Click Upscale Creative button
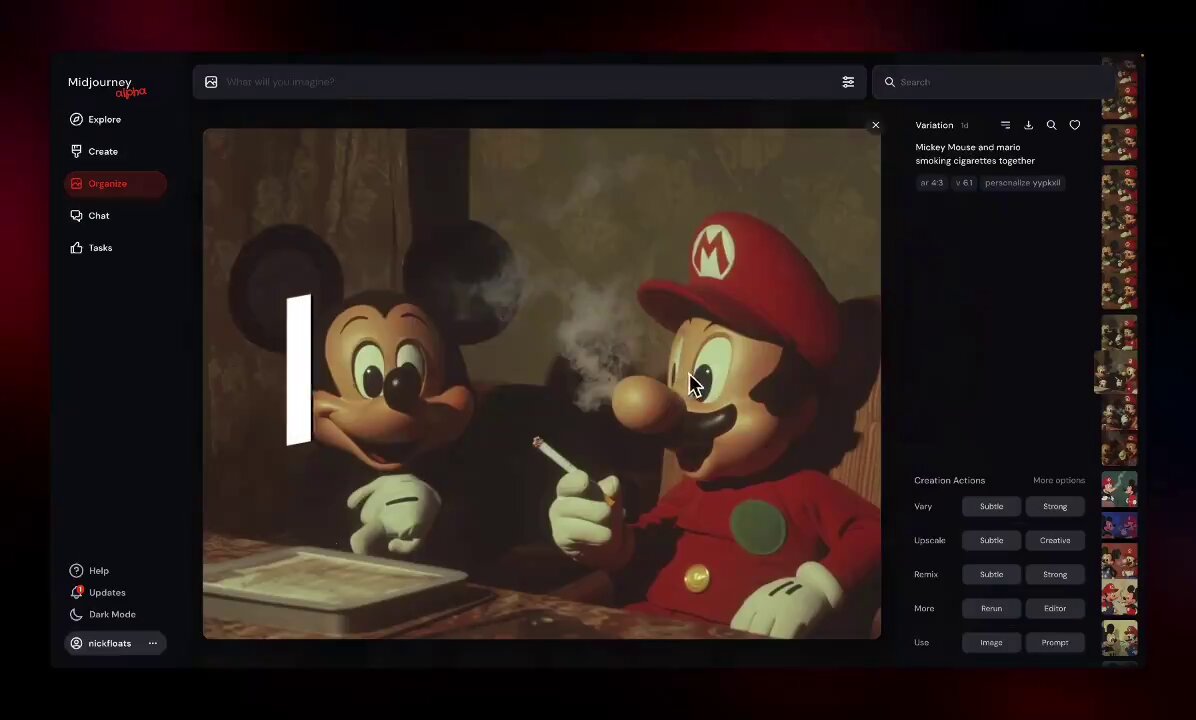 click(1055, 540)
